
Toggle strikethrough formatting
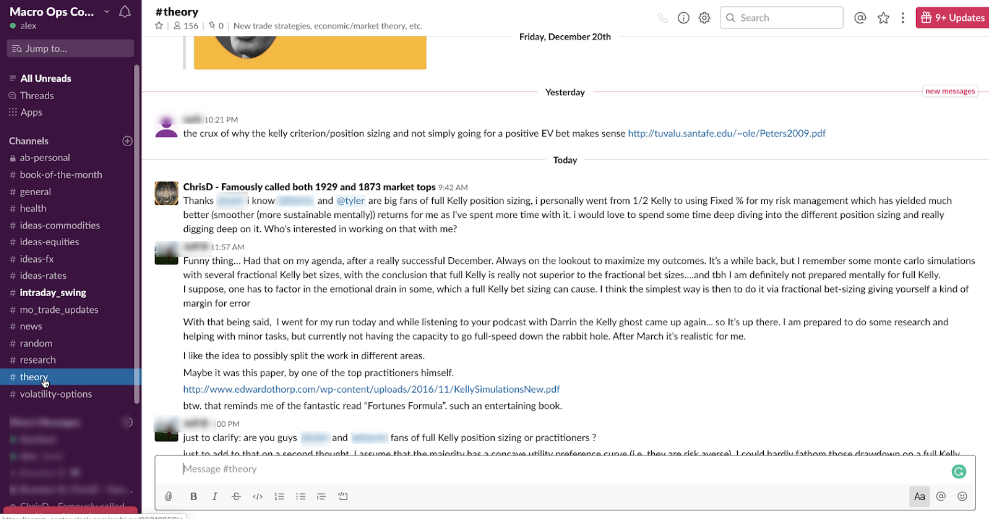[x=236, y=496]
